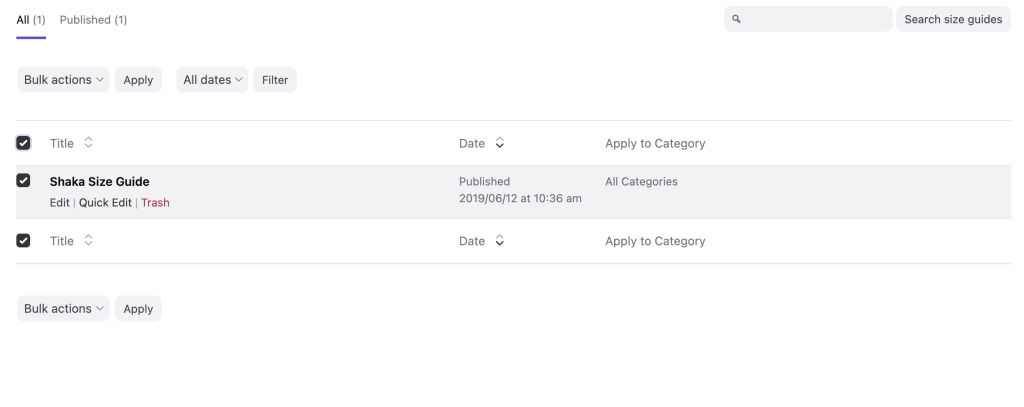1024x407 pixels.
Task: Click footer Title sort arrows
Action: [x=88, y=241]
